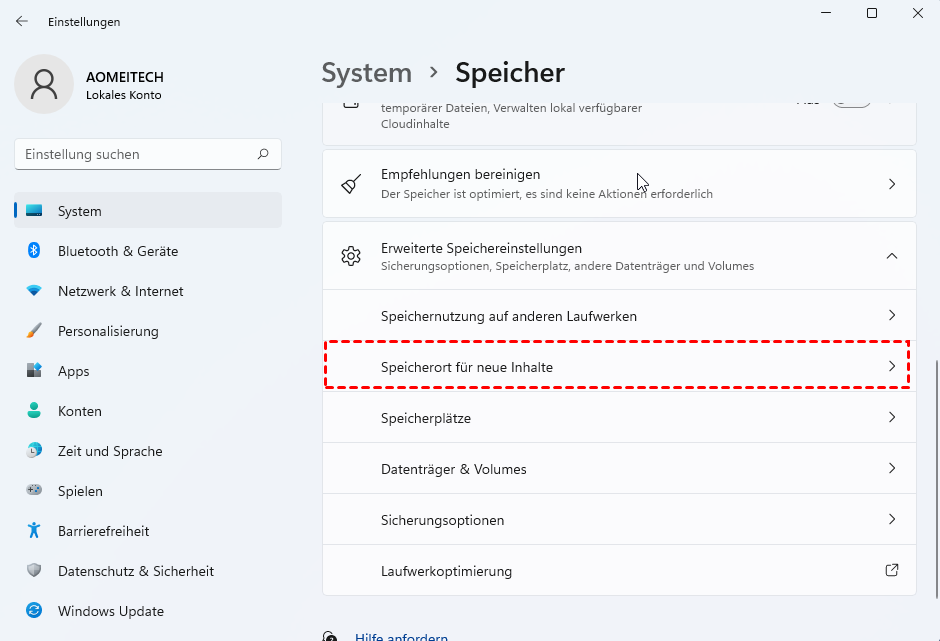
Task: Click the Netzwerk & Internet wifi icon
Action: click(x=34, y=291)
